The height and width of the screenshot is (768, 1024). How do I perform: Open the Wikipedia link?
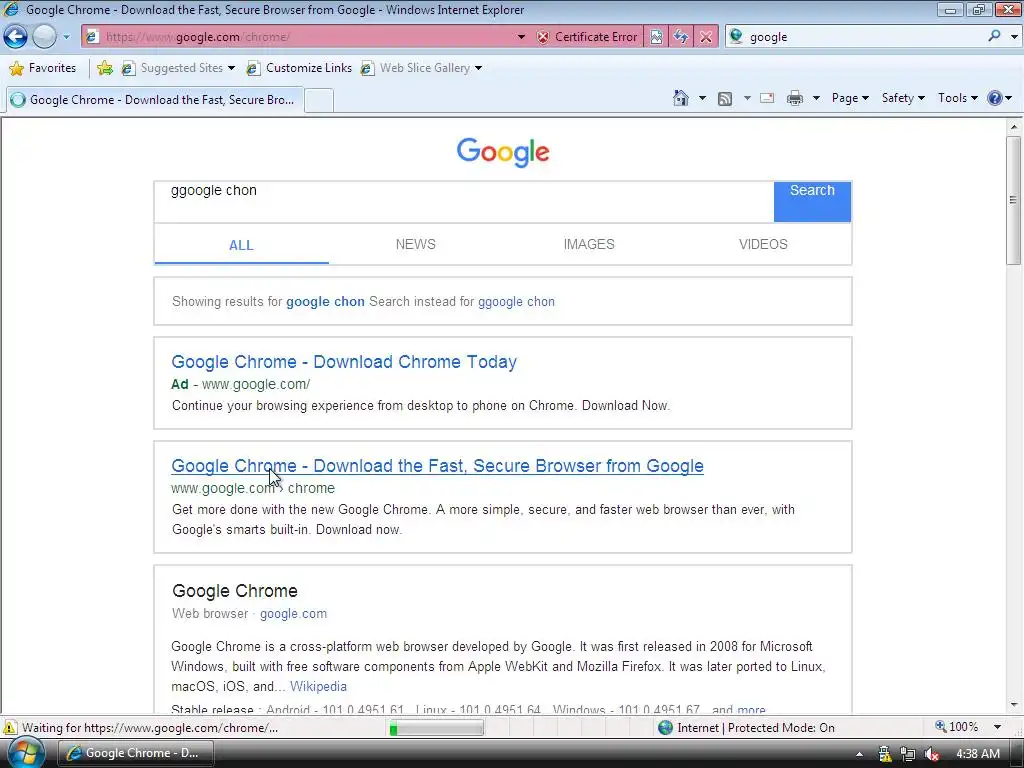point(318,686)
